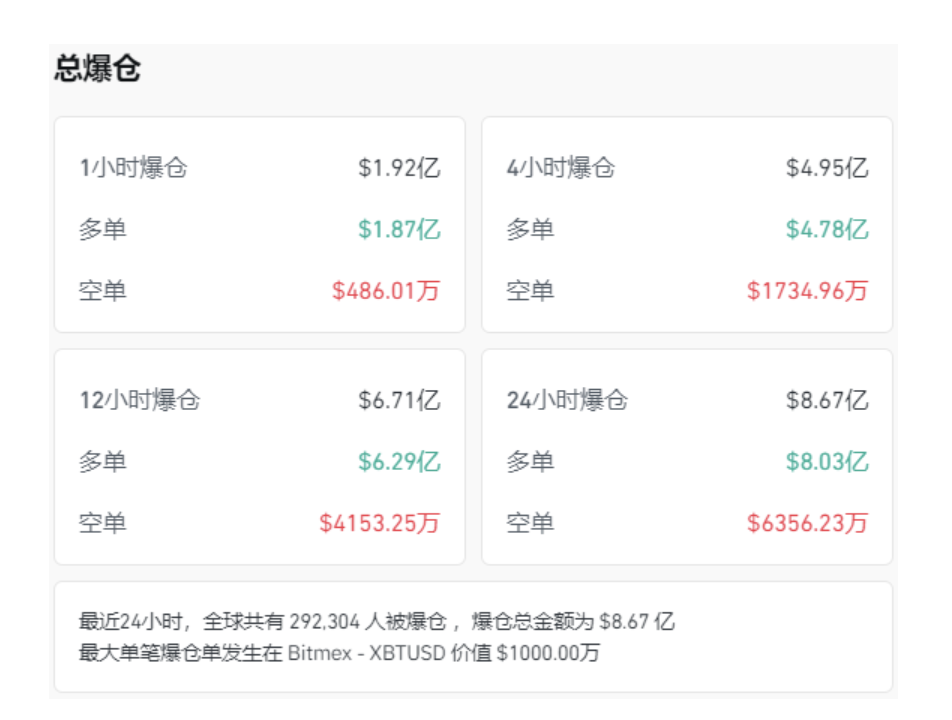This screenshot has width=952, height=720.
Task: Select the 4小时爆仓 label
Action: click(x=560, y=168)
